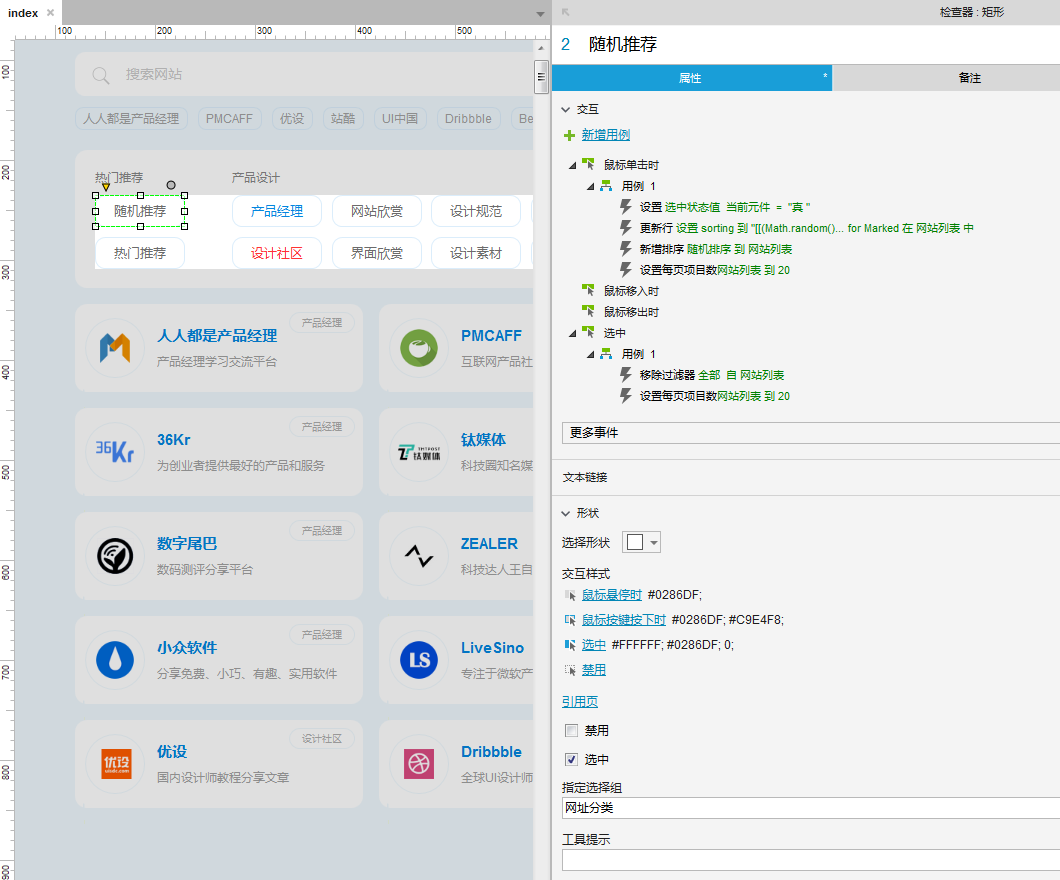Click the 选中 interaction style icon
Image resolution: width=1060 pixels, height=880 pixels.
(570, 645)
